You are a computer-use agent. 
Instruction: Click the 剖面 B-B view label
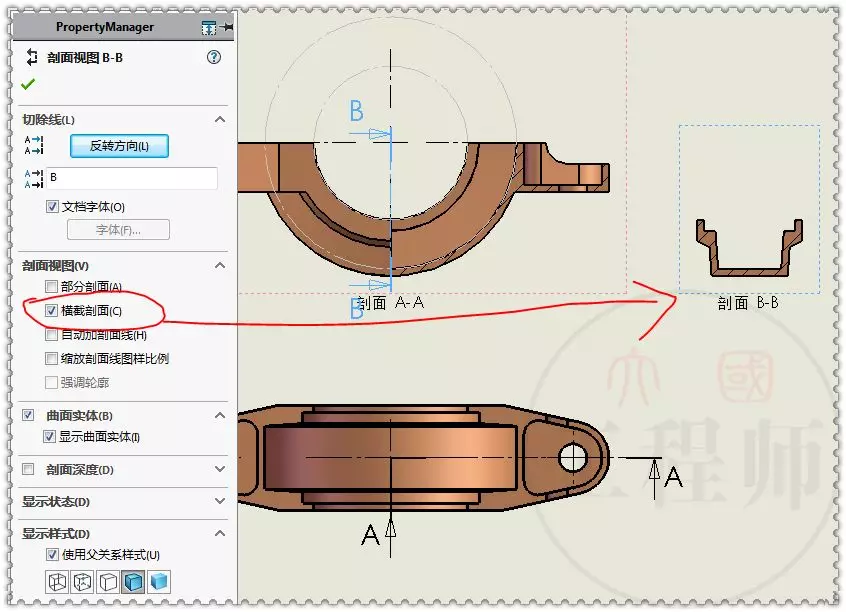[x=748, y=303]
